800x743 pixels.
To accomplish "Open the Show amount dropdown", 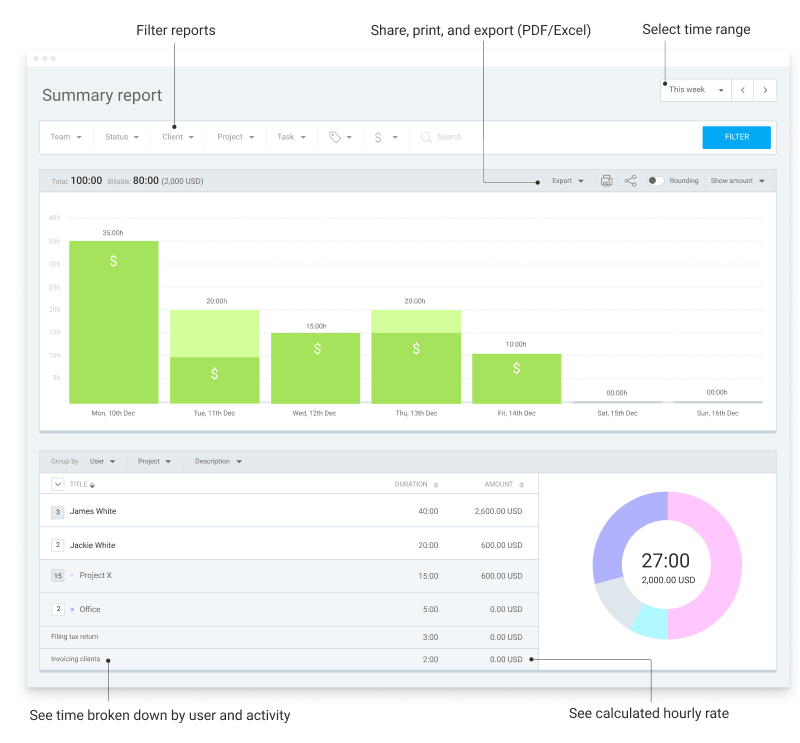I will pos(737,181).
